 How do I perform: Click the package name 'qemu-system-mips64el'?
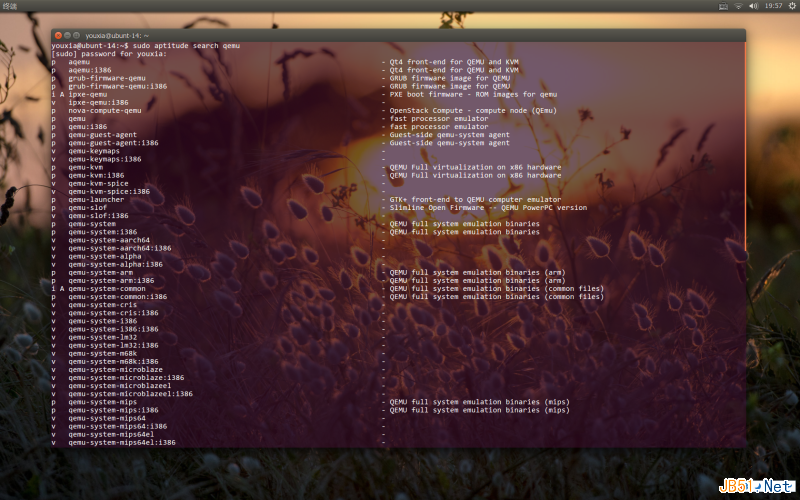pos(111,435)
